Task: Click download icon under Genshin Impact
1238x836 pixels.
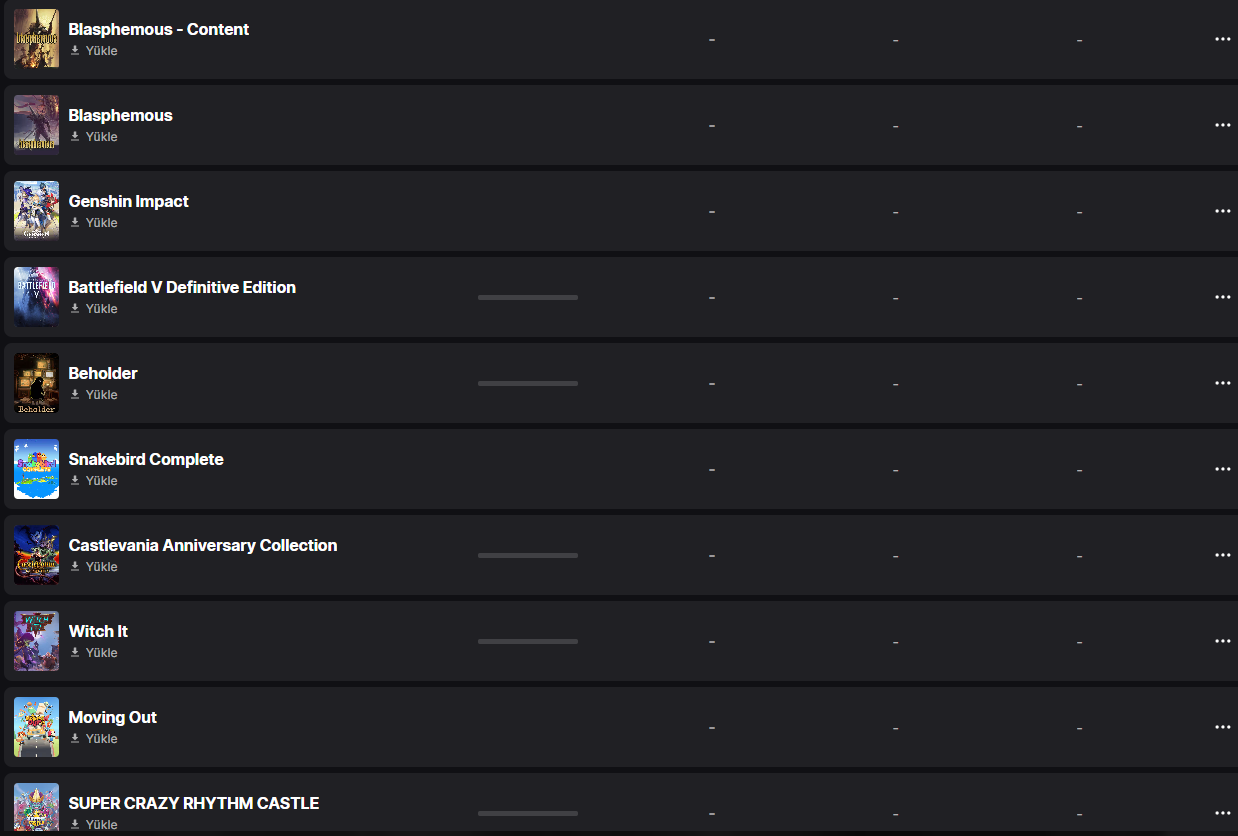Action: click(75, 223)
